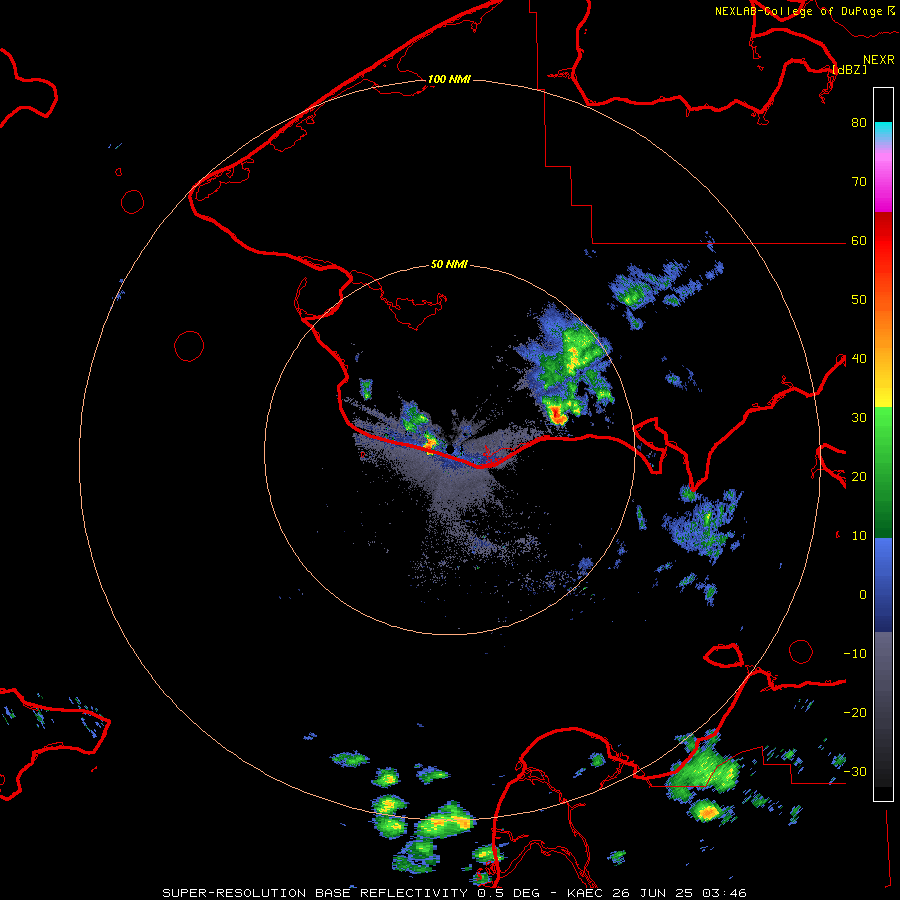Click the "[dBZ]" unit label above color bar
900x900 pixels.
pyautogui.click(x=849, y=70)
